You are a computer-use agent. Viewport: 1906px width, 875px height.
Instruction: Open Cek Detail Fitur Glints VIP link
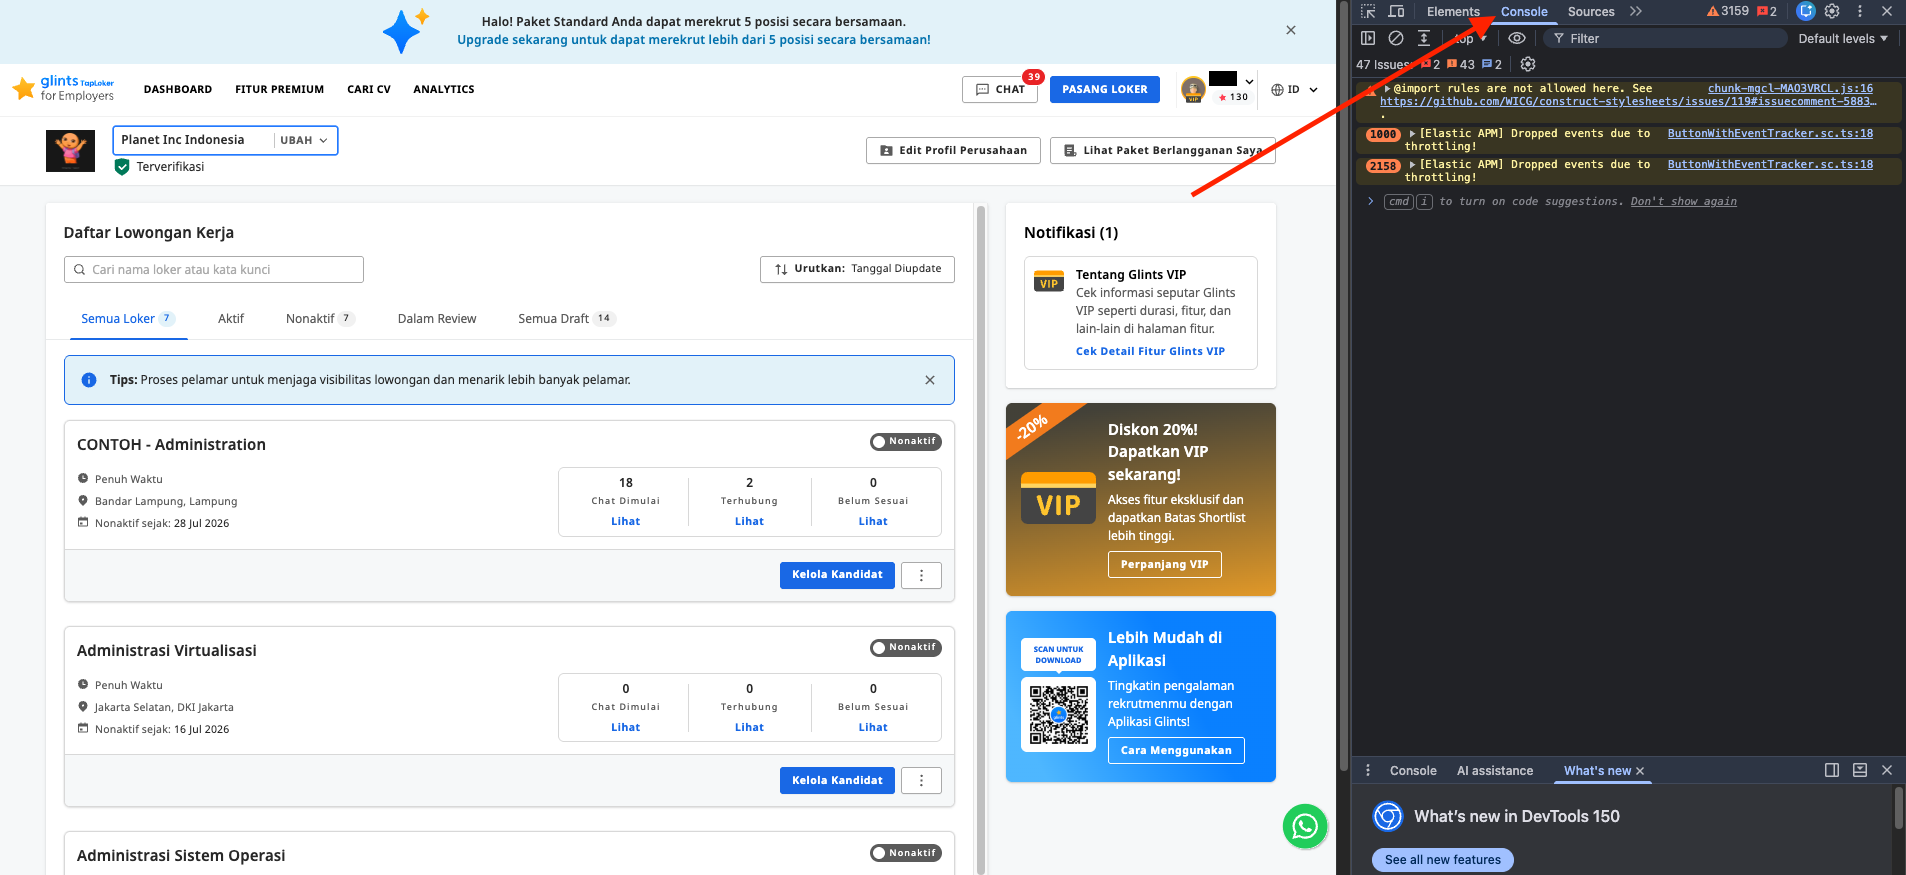pos(1150,352)
